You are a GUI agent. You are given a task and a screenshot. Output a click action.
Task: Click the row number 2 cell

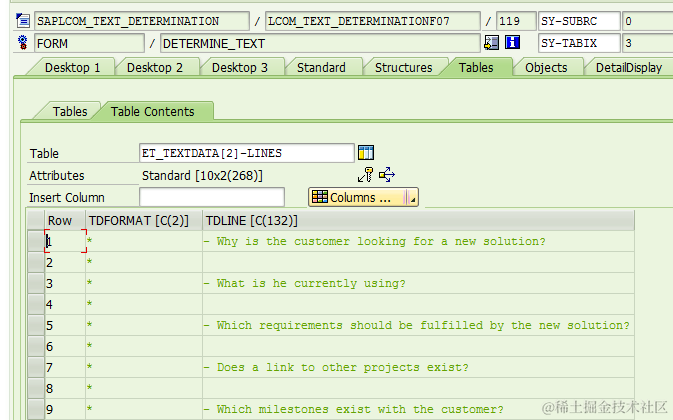pos(65,262)
